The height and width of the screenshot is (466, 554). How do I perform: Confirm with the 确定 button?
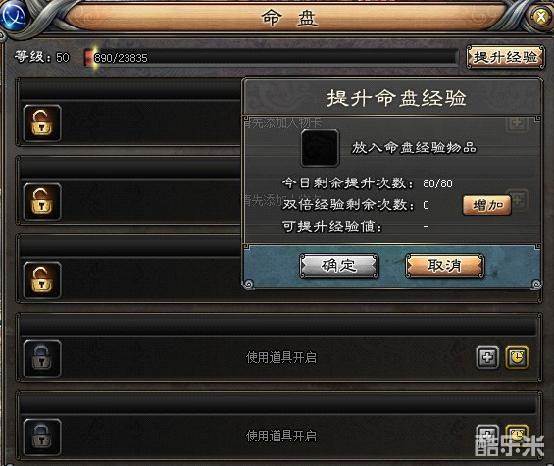[339, 266]
